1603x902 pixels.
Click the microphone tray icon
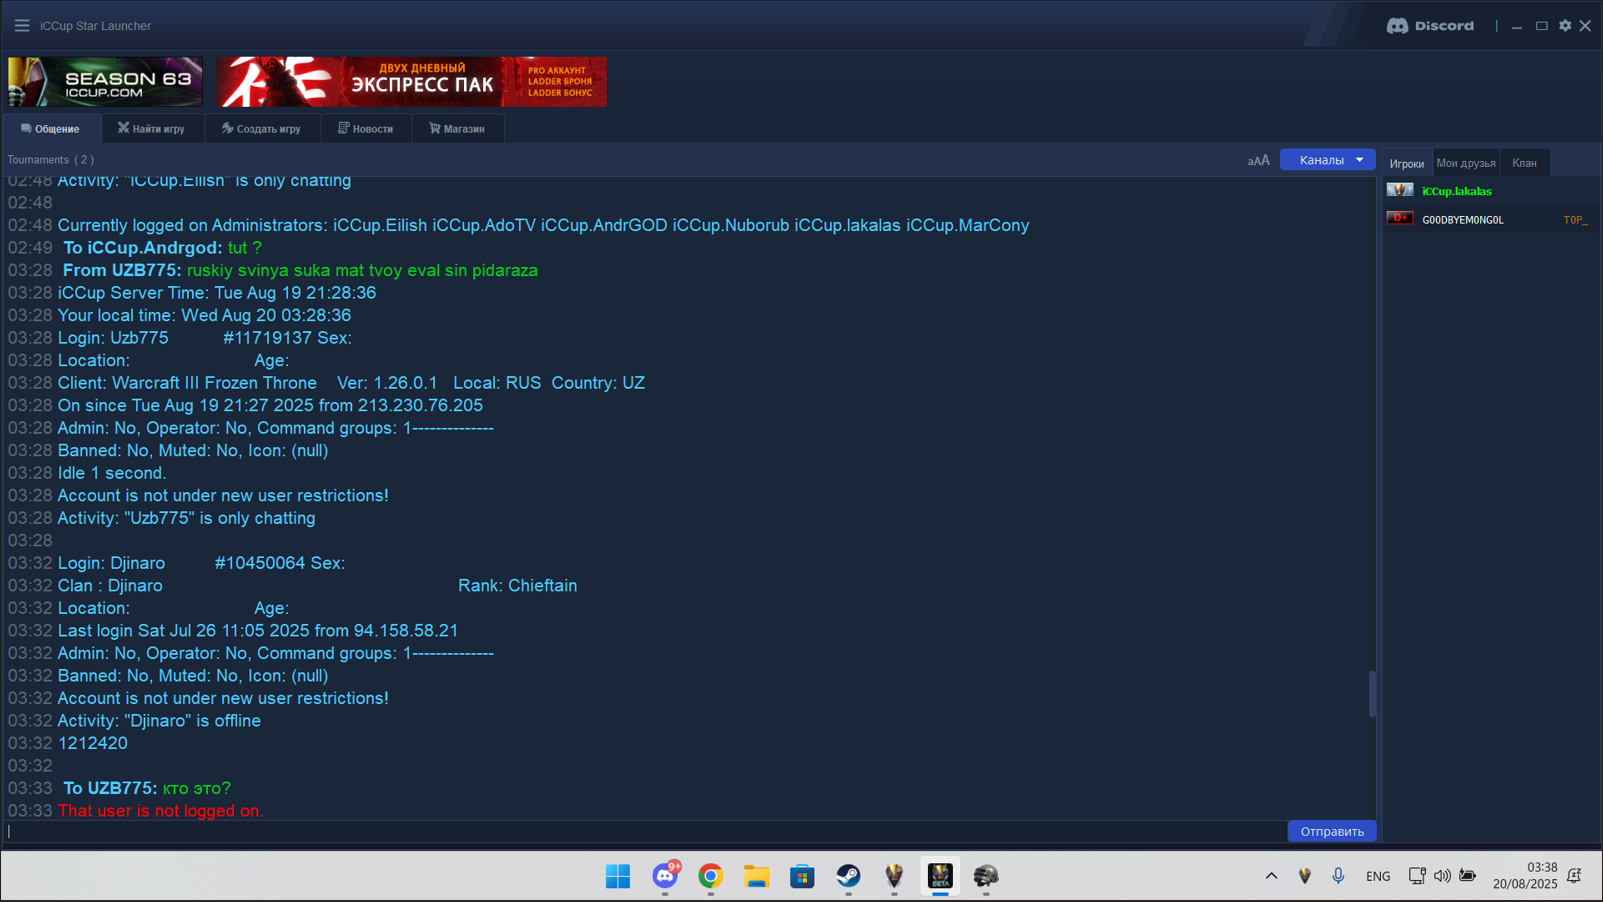click(x=1338, y=876)
